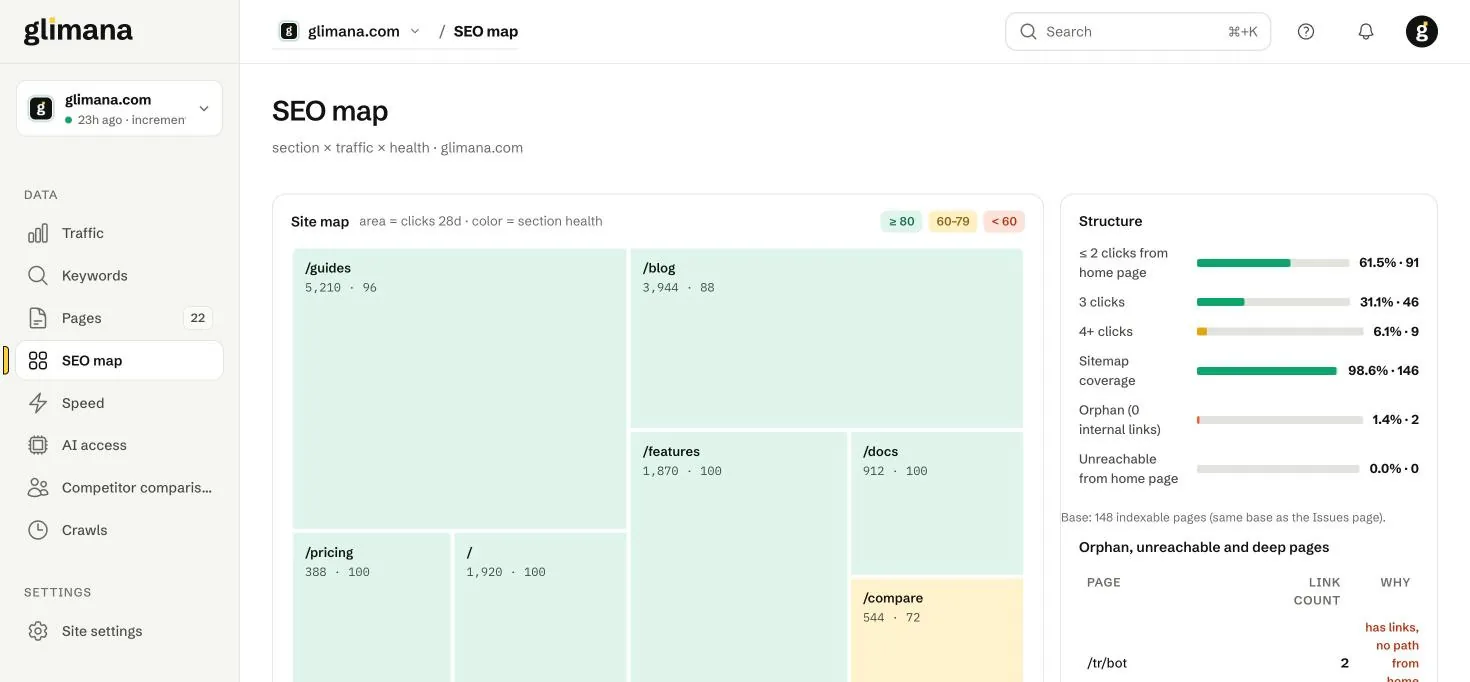Select the /features treemap tile
Screen dimensions: 1470x682
(x=739, y=557)
